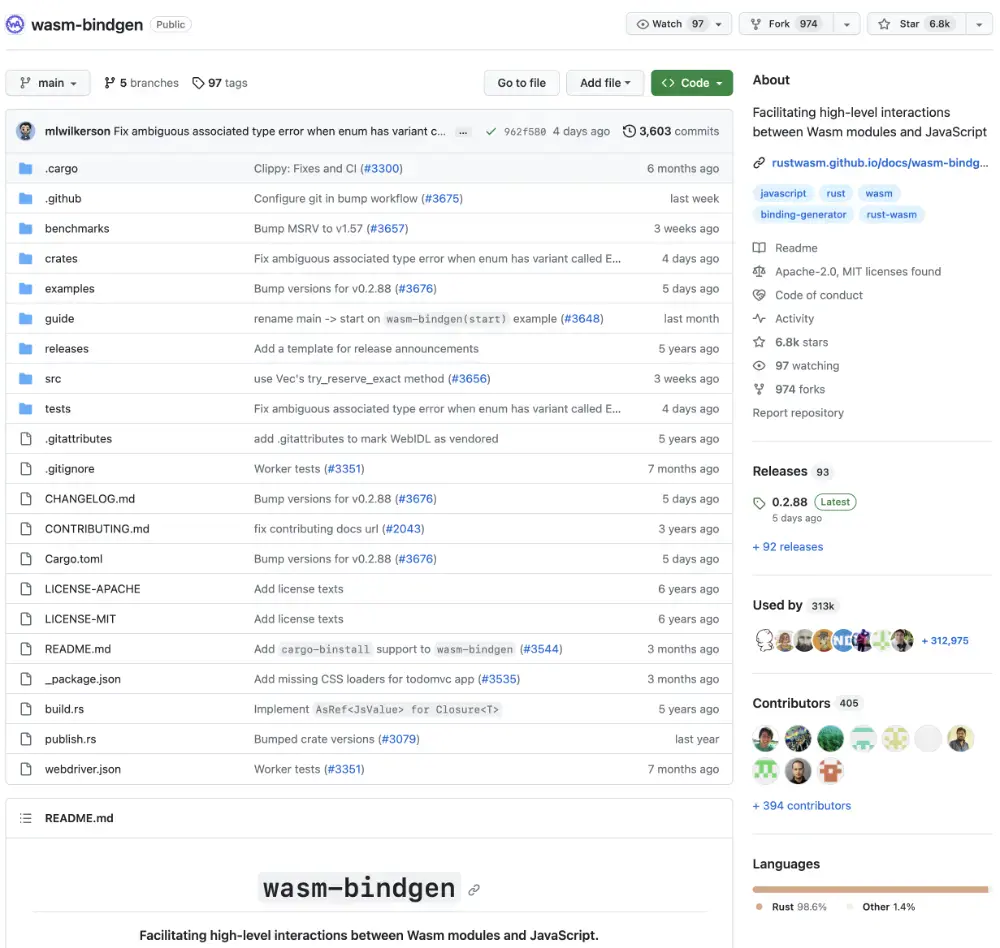Image resolution: width=1000 pixels, height=948 pixels.
Task: Open the main branch dropdown
Action: point(48,83)
